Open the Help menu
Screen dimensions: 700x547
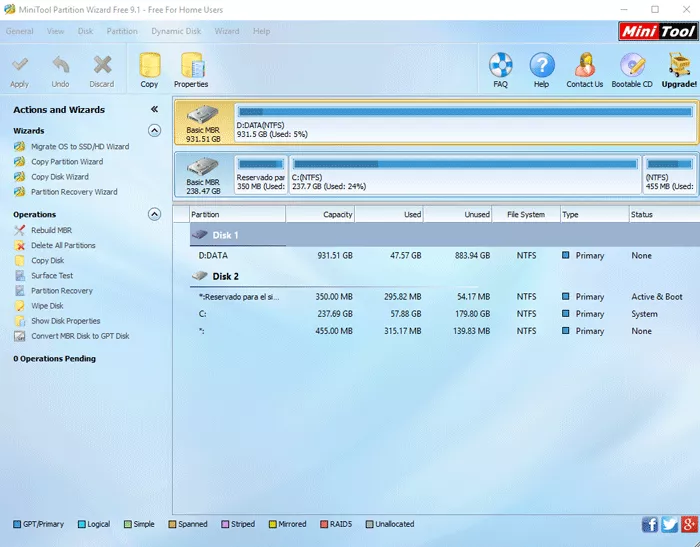[262, 31]
